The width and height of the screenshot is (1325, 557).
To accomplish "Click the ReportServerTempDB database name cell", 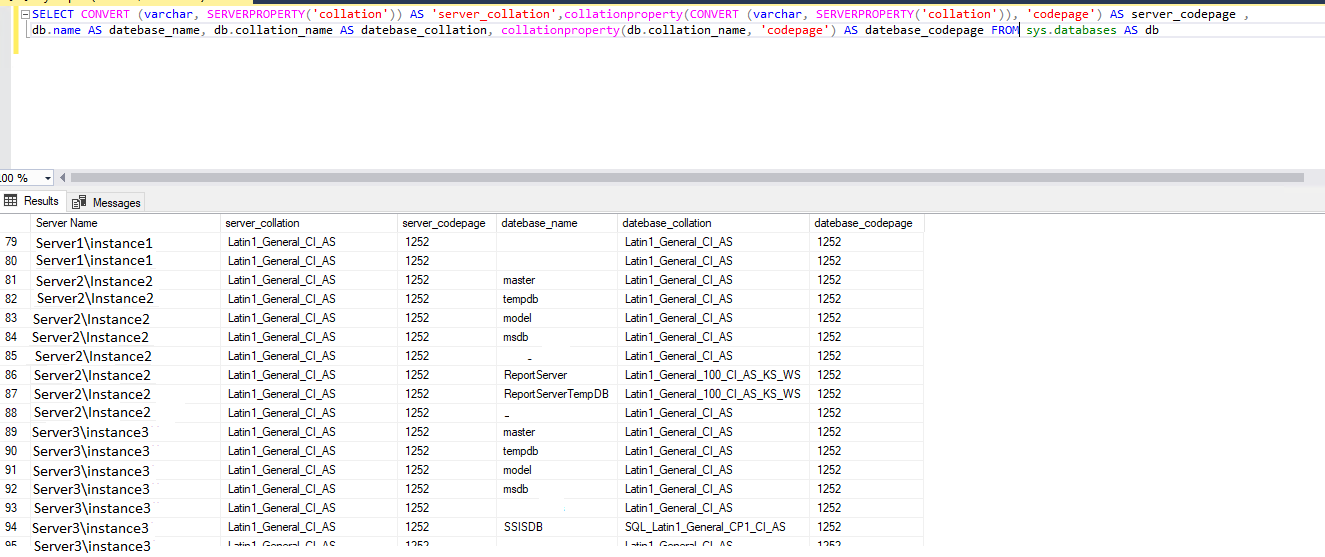I will 557,394.
